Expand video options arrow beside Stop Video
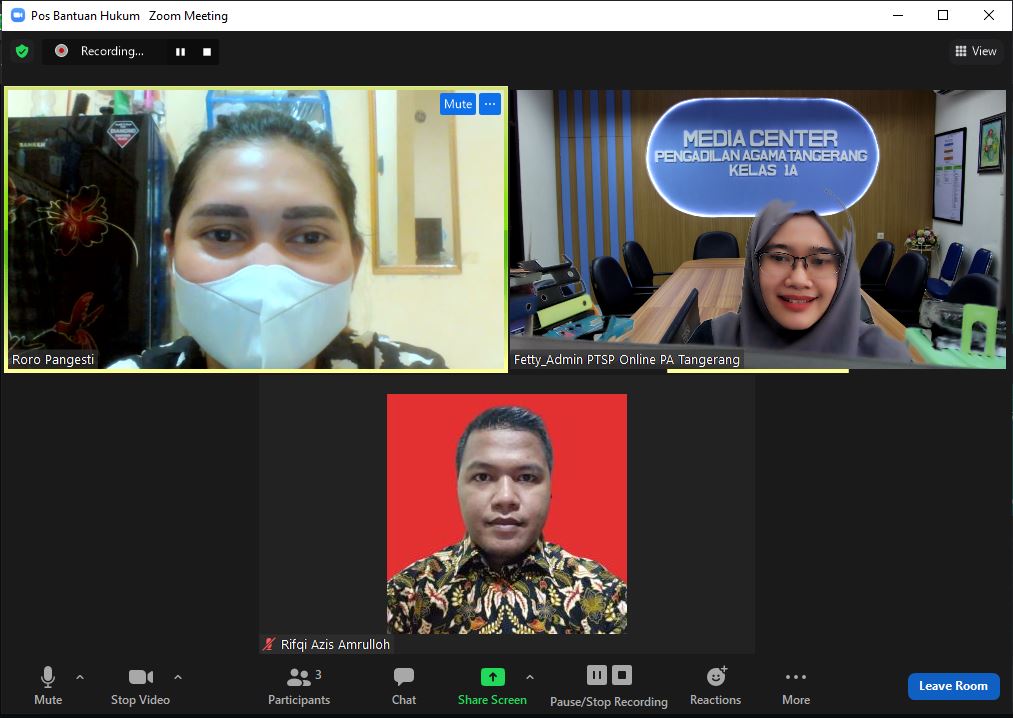The width and height of the screenshot is (1013, 718). point(178,677)
